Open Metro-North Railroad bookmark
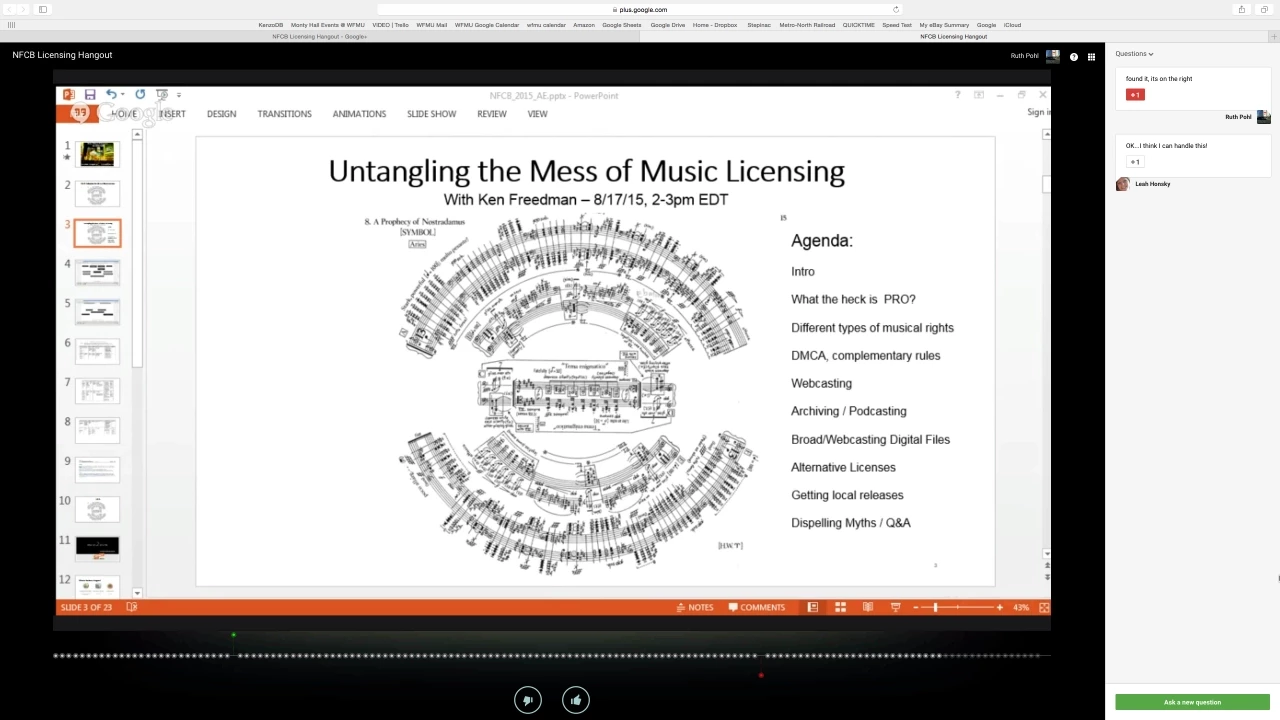 pyautogui.click(x=807, y=25)
